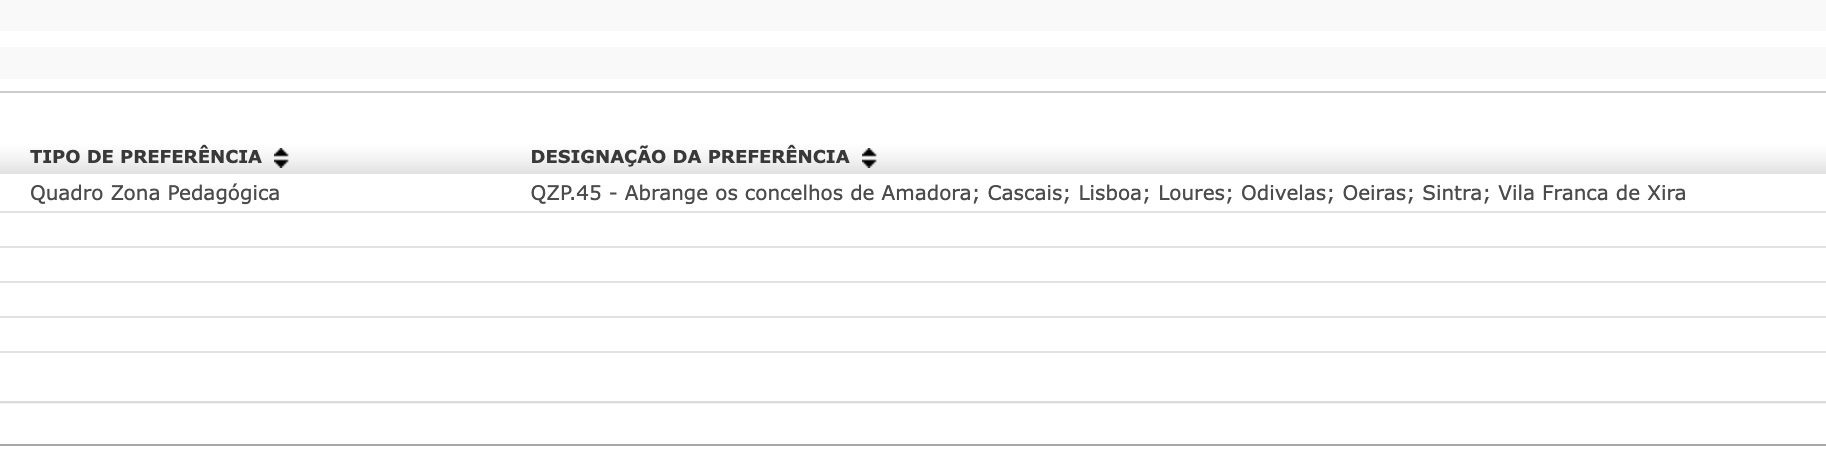
Task: Click the down arrow of the Tipo de Preferência sorter
Action: 281,163
